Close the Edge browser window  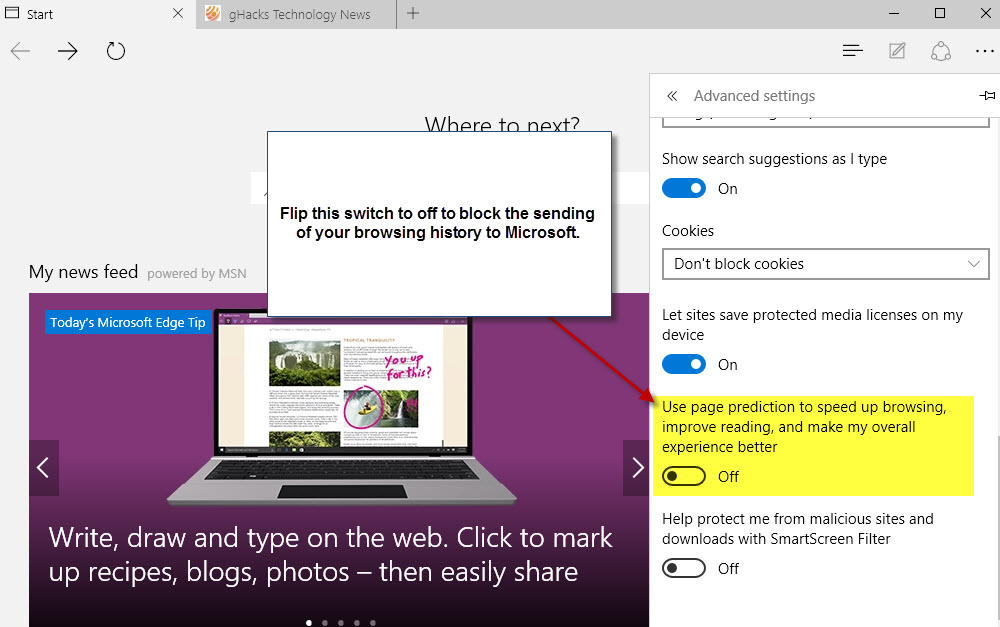pyautogui.click(x=985, y=13)
